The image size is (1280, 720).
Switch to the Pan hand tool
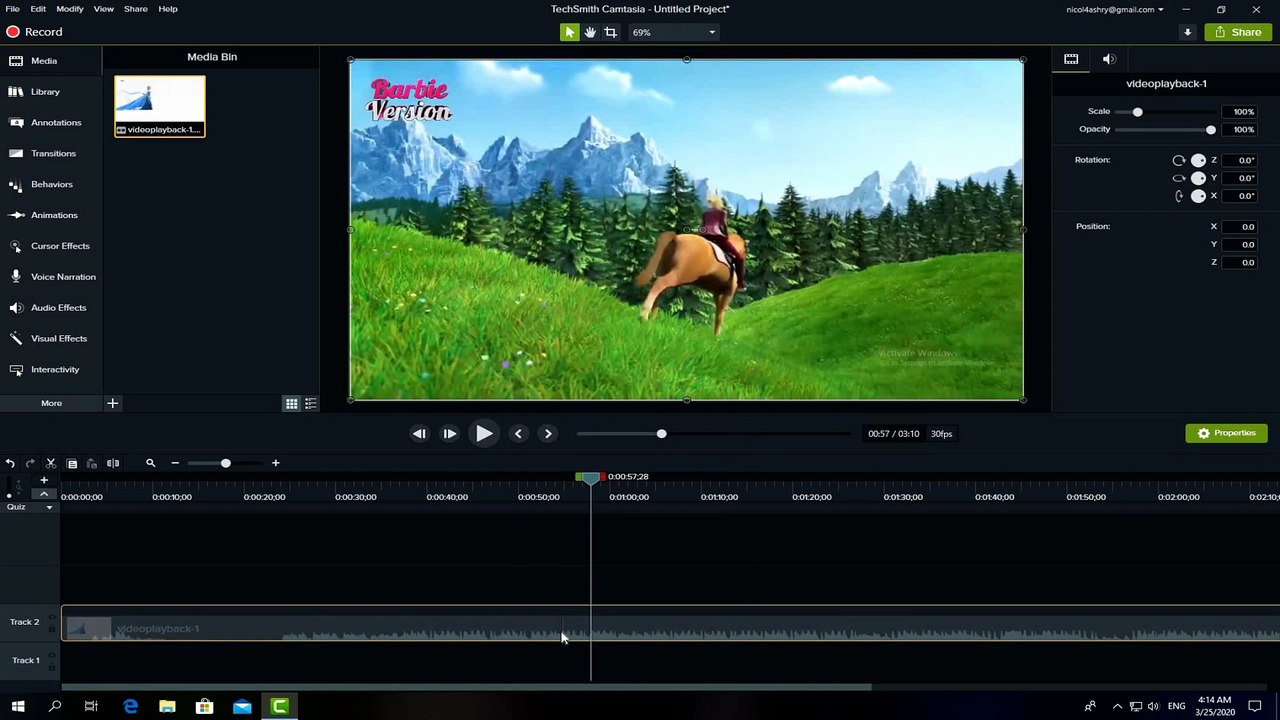[590, 32]
